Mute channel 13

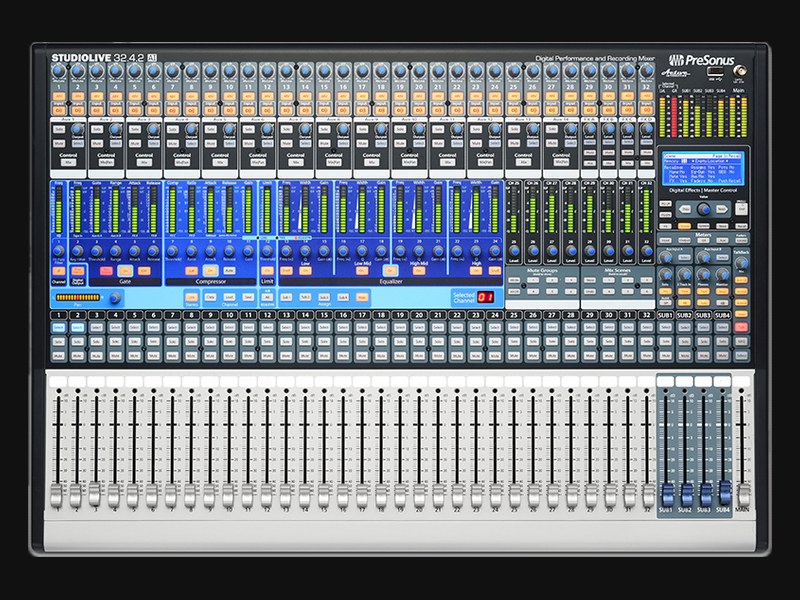coord(286,355)
